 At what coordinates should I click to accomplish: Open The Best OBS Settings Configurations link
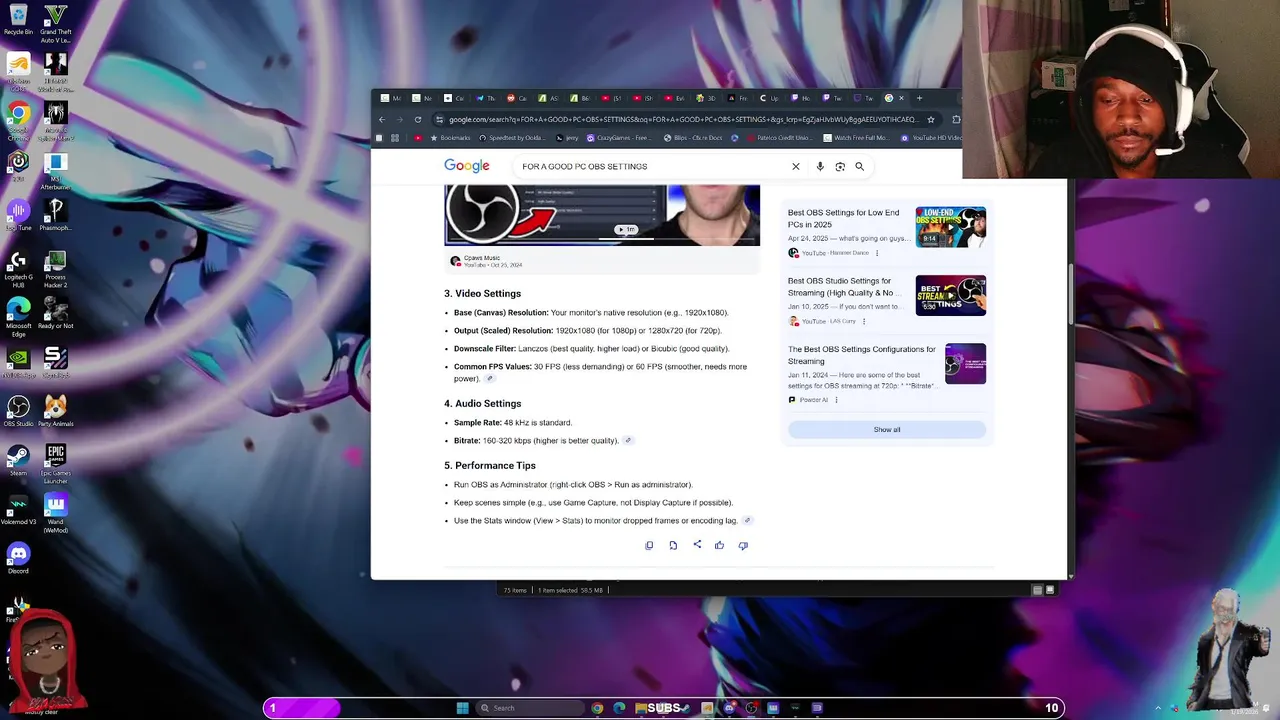(x=861, y=355)
